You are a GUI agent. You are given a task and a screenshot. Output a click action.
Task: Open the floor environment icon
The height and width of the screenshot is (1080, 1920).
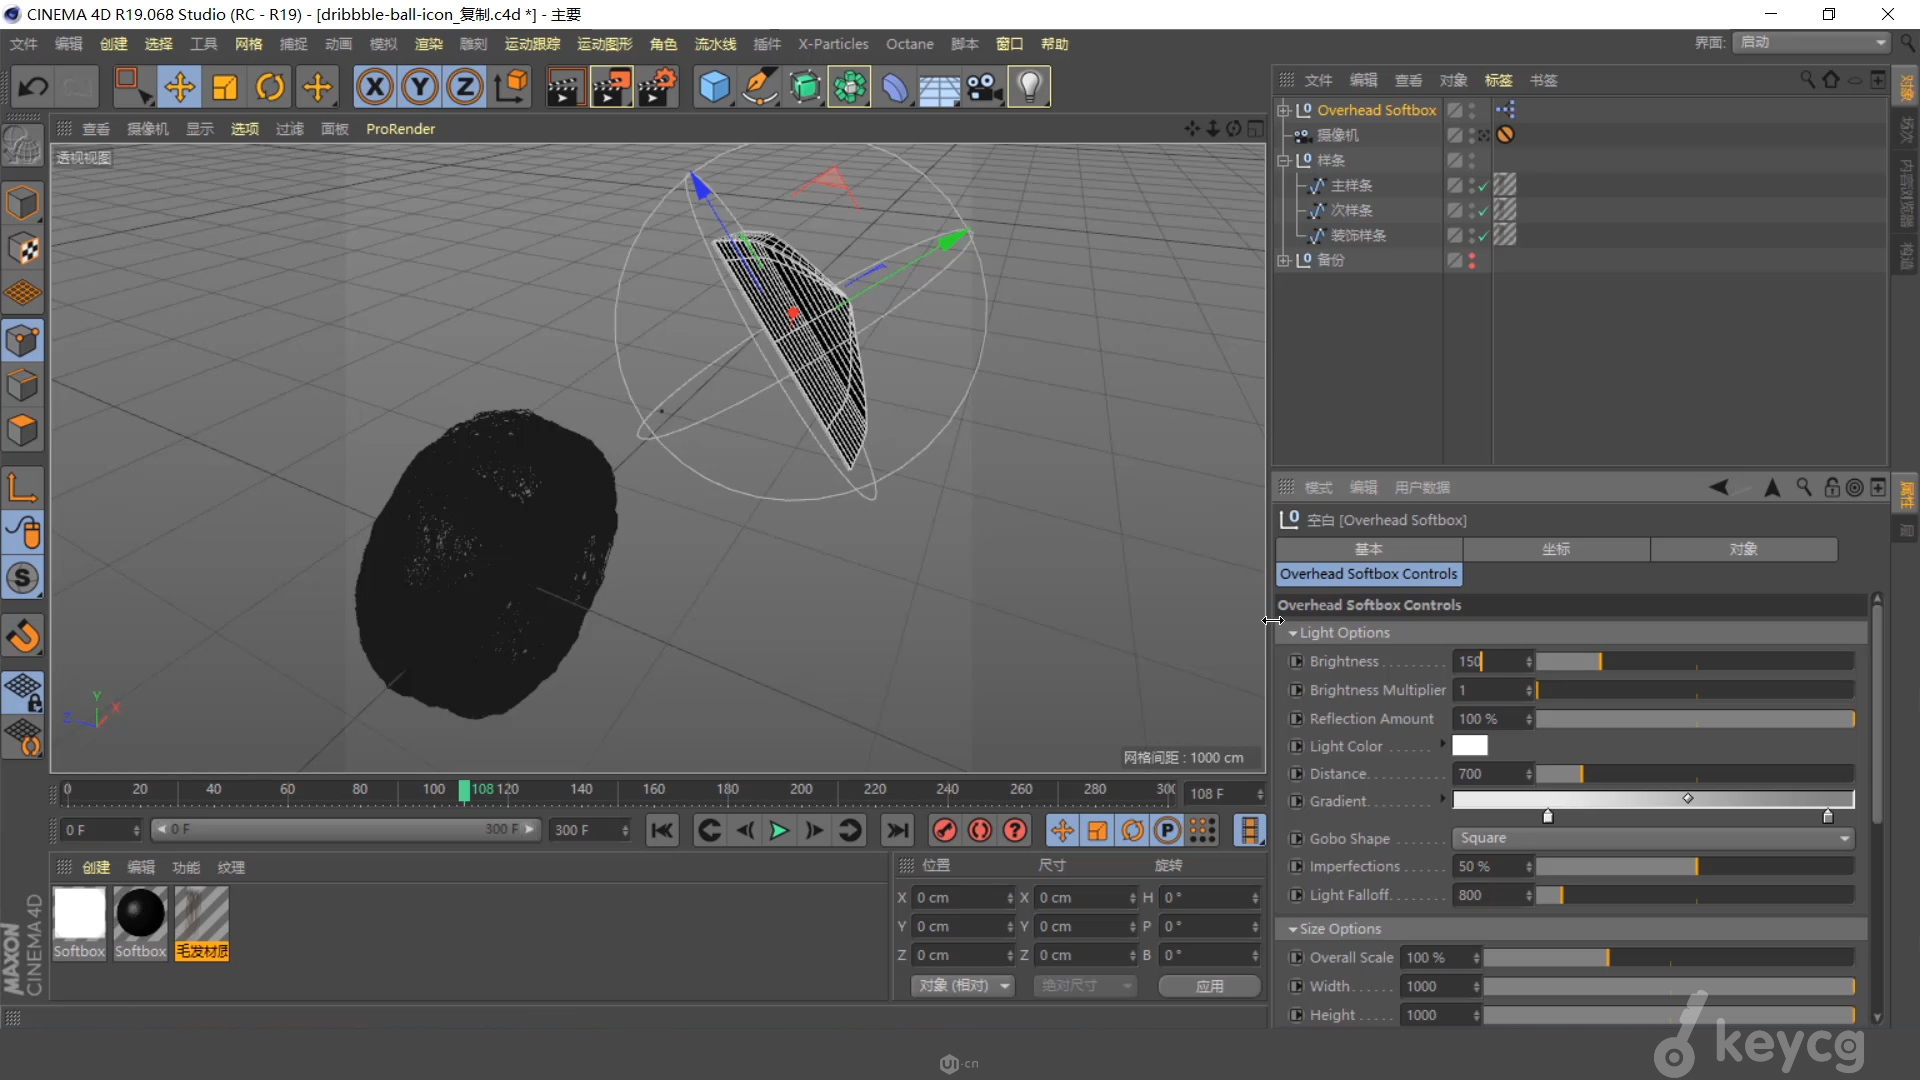[x=940, y=87]
